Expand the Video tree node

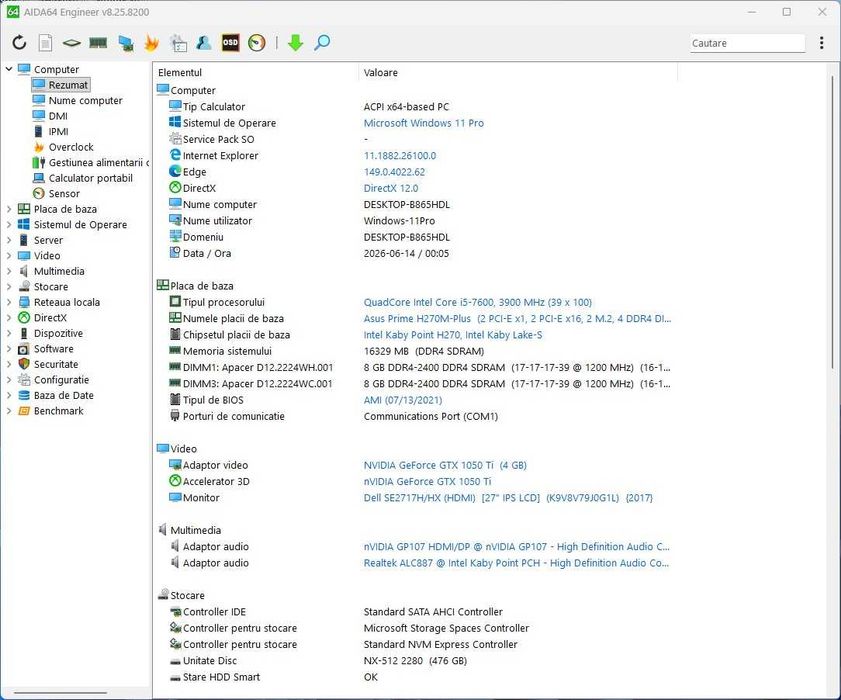(x=9, y=256)
